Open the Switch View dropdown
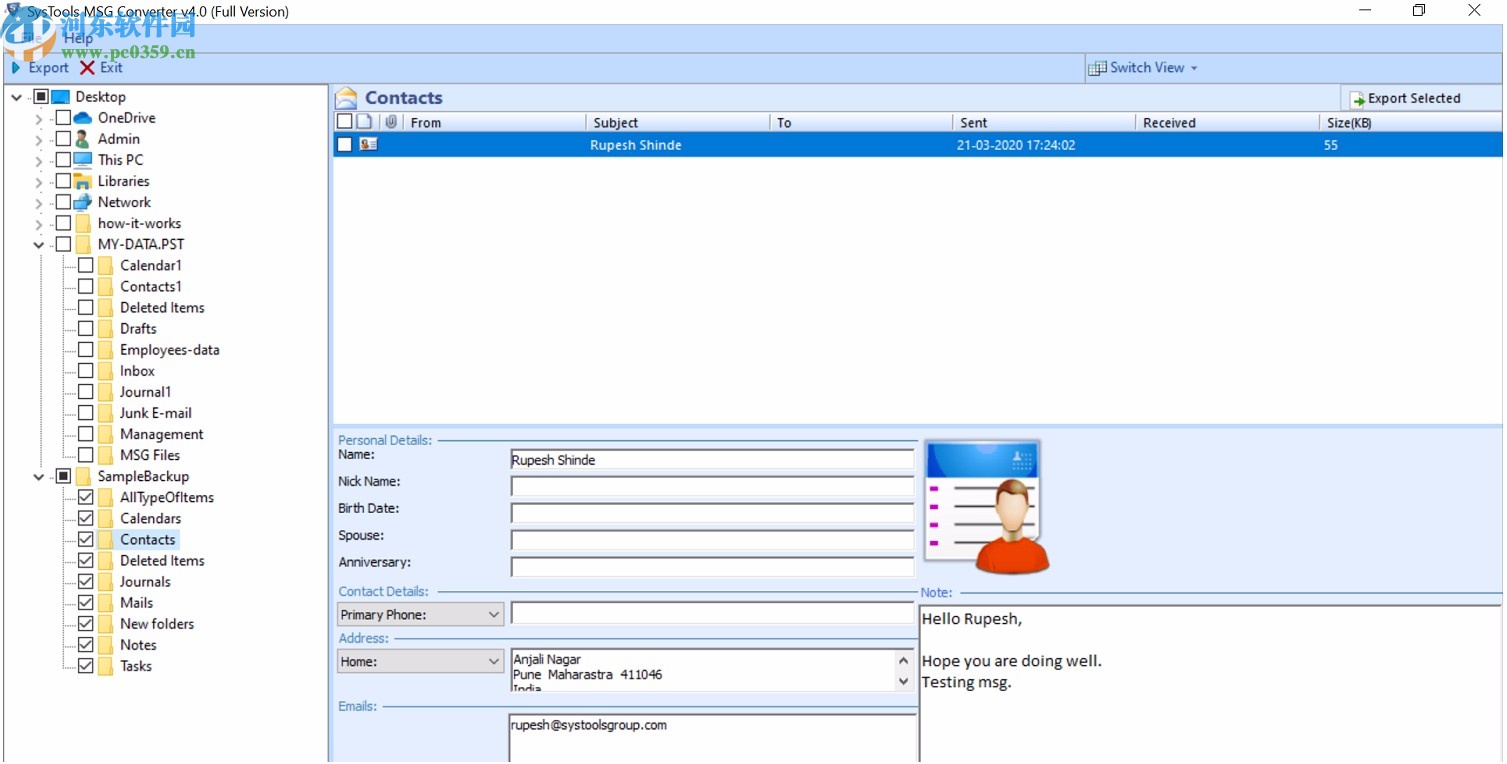 tap(1192, 67)
